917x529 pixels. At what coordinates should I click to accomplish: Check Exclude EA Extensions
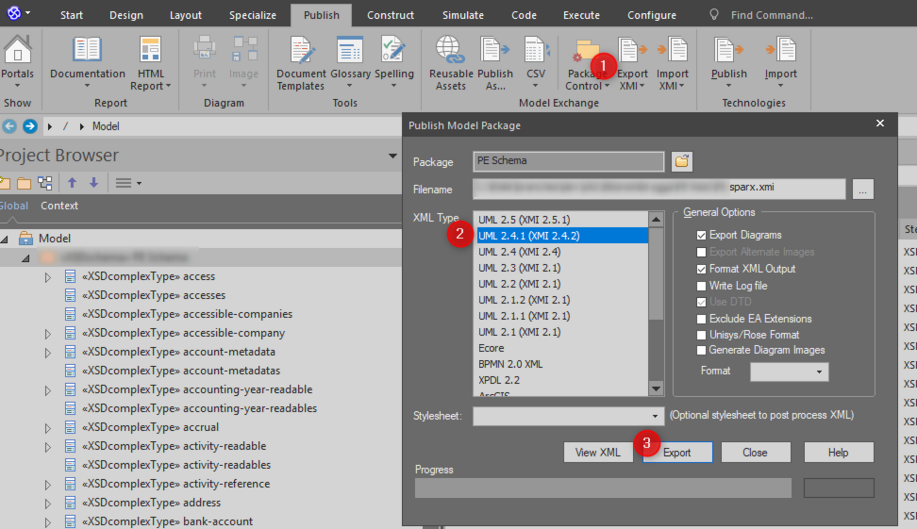click(x=701, y=319)
